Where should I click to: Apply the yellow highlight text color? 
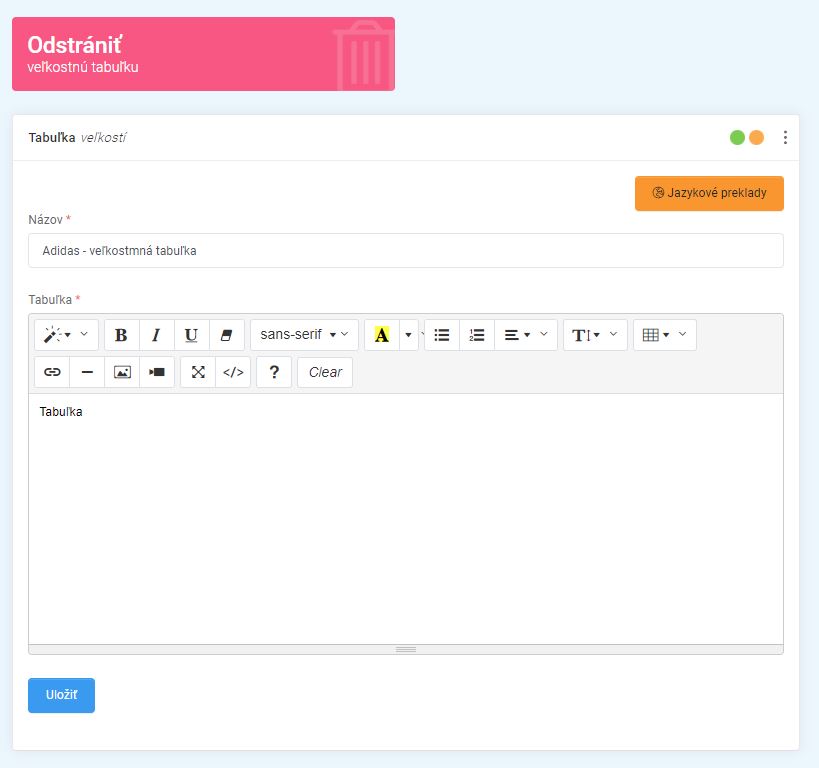pos(381,335)
